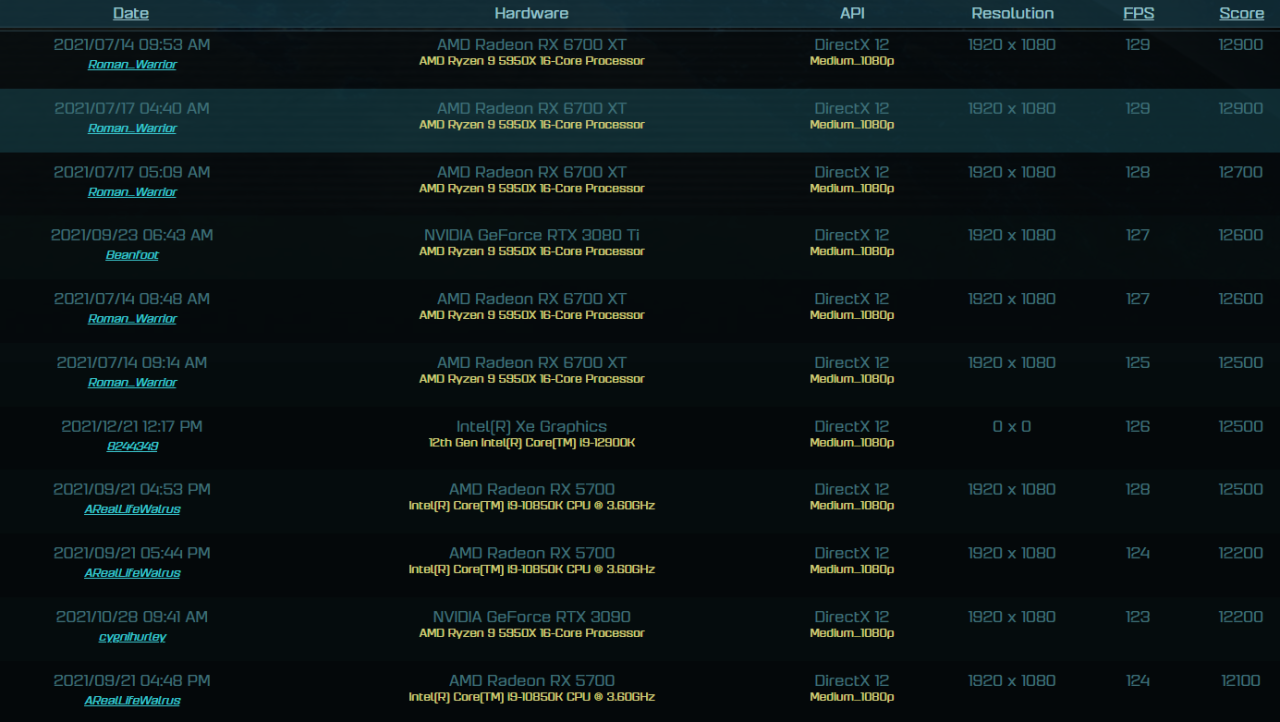Select the date 2021/07/17 05:09 AM
The width and height of the screenshot is (1280, 722).
coord(132,172)
